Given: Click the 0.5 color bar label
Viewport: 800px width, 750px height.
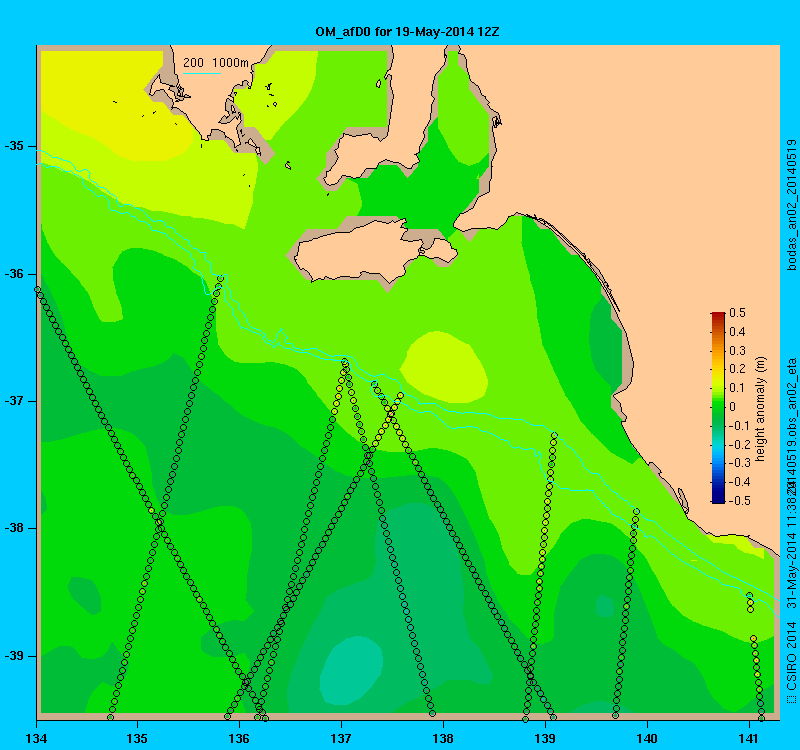Looking at the screenshot, I should pyautogui.click(x=737, y=313).
